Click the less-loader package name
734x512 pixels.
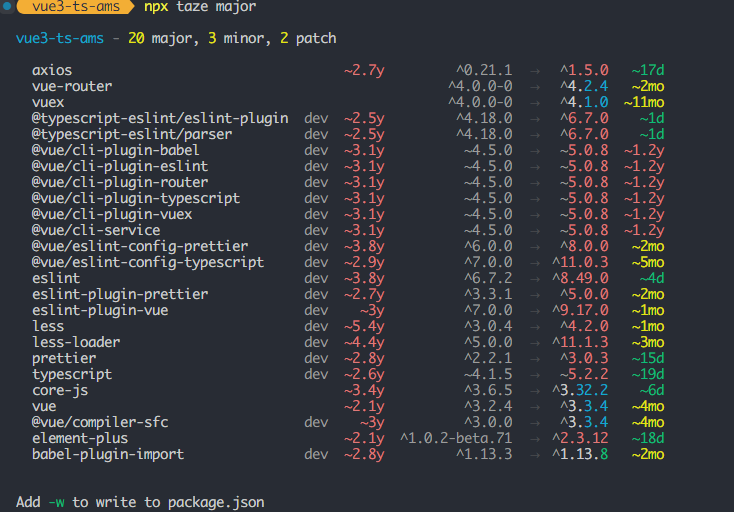tap(76, 342)
